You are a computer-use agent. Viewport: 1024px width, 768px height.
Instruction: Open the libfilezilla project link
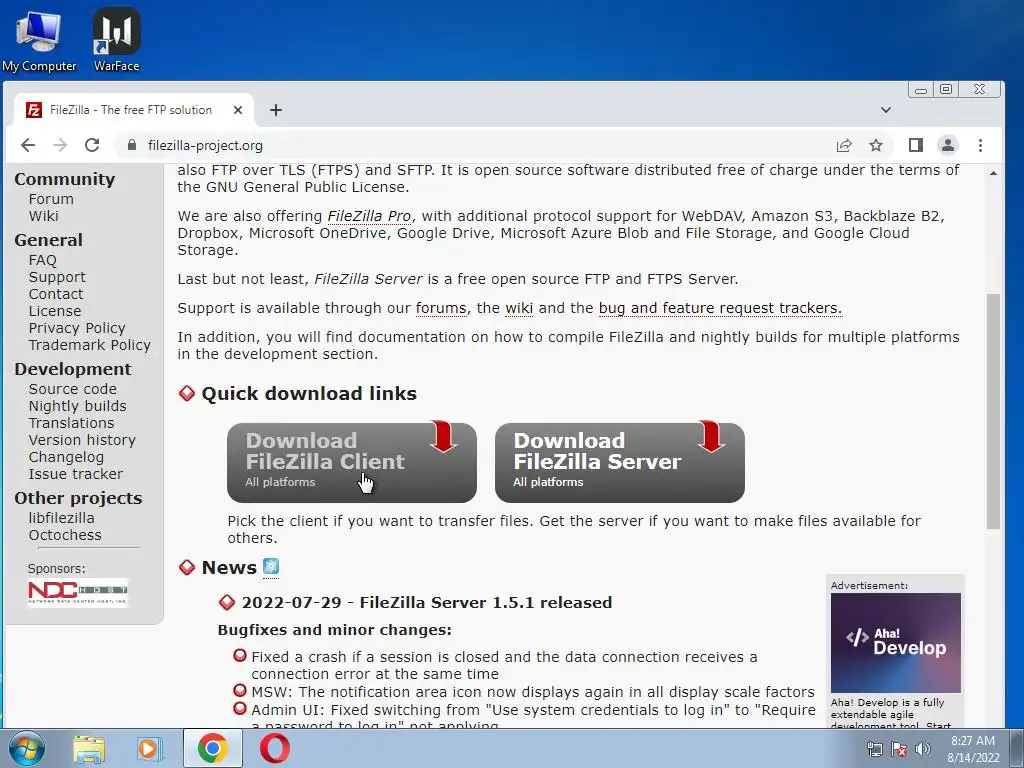tap(61, 517)
